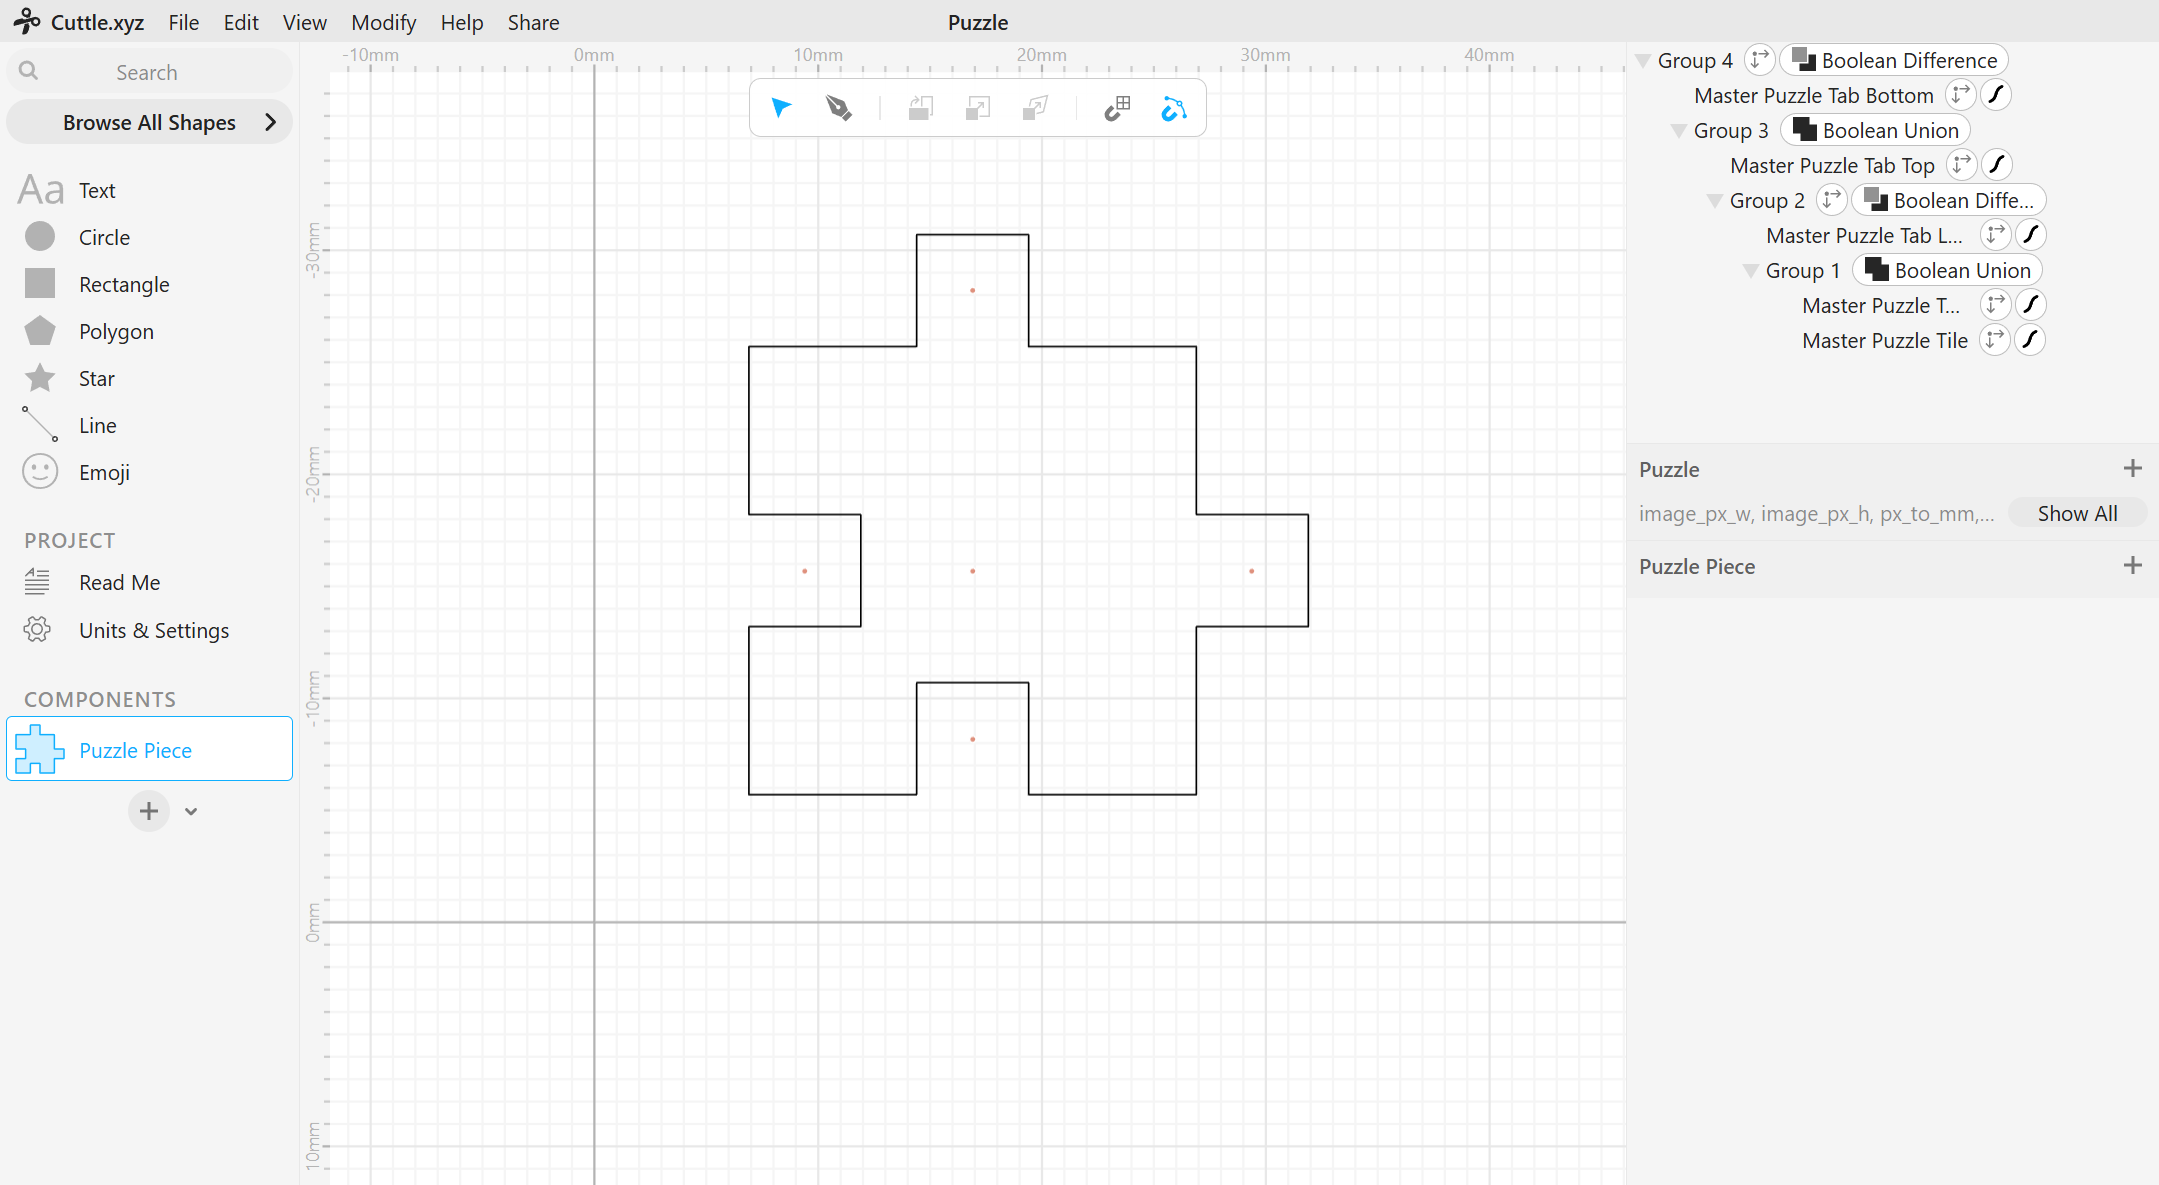
Task: Add a Circle shape
Action: 104,237
